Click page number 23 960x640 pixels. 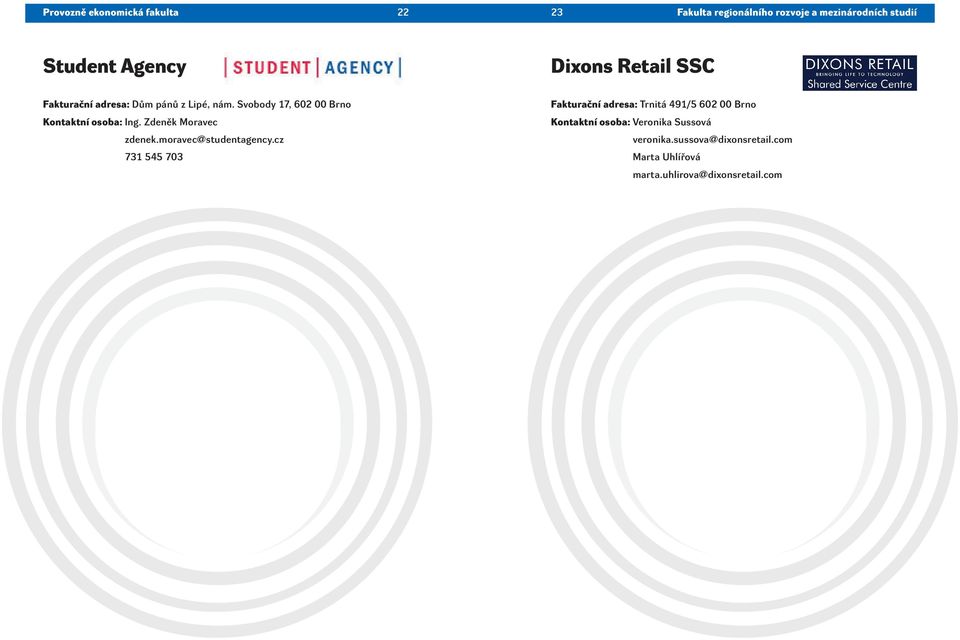coord(557,12)
